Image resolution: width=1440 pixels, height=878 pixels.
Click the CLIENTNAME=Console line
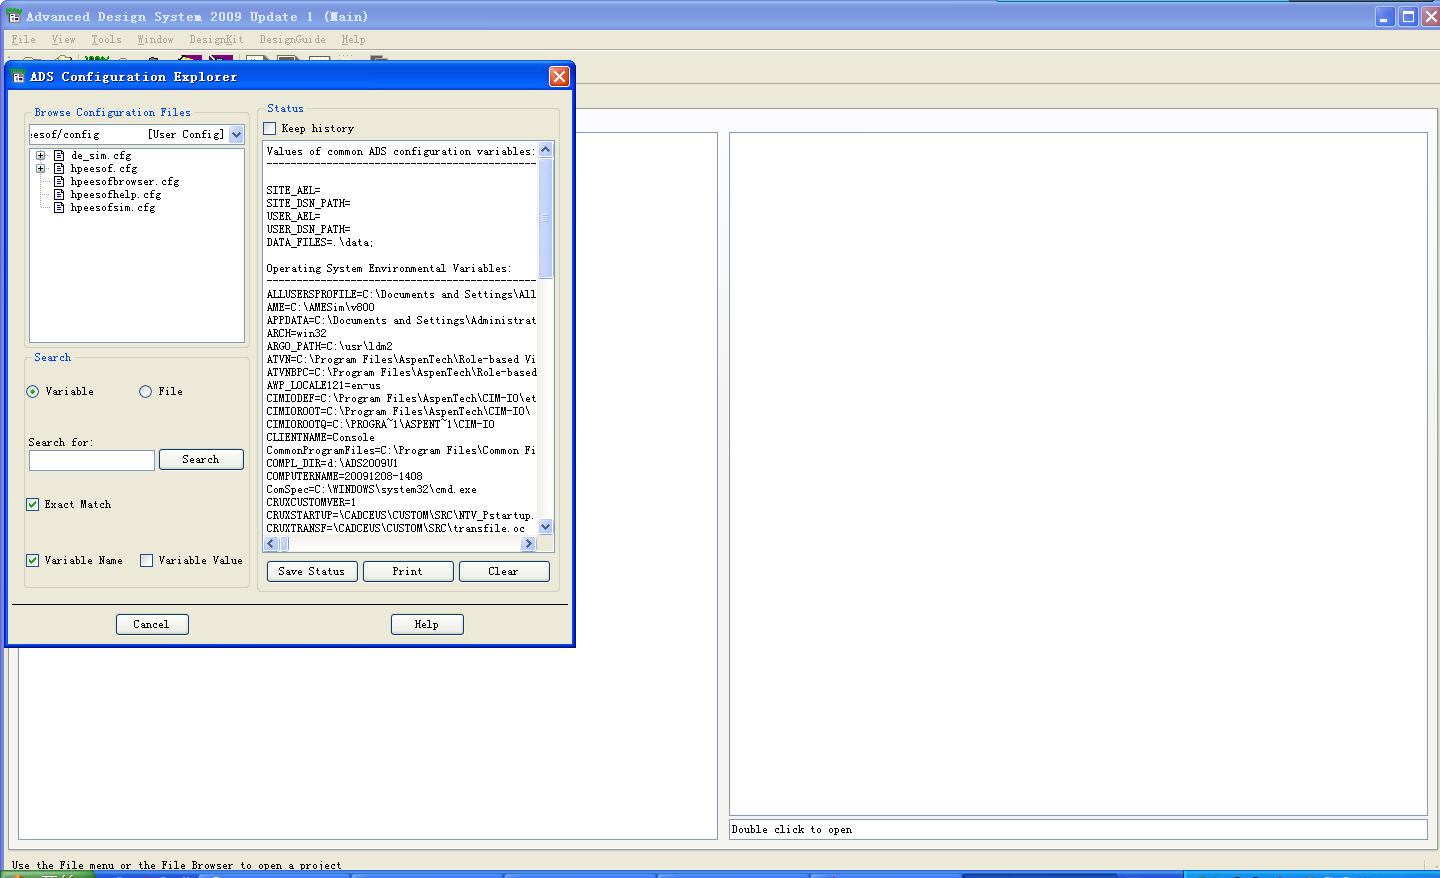click(320, 437)
